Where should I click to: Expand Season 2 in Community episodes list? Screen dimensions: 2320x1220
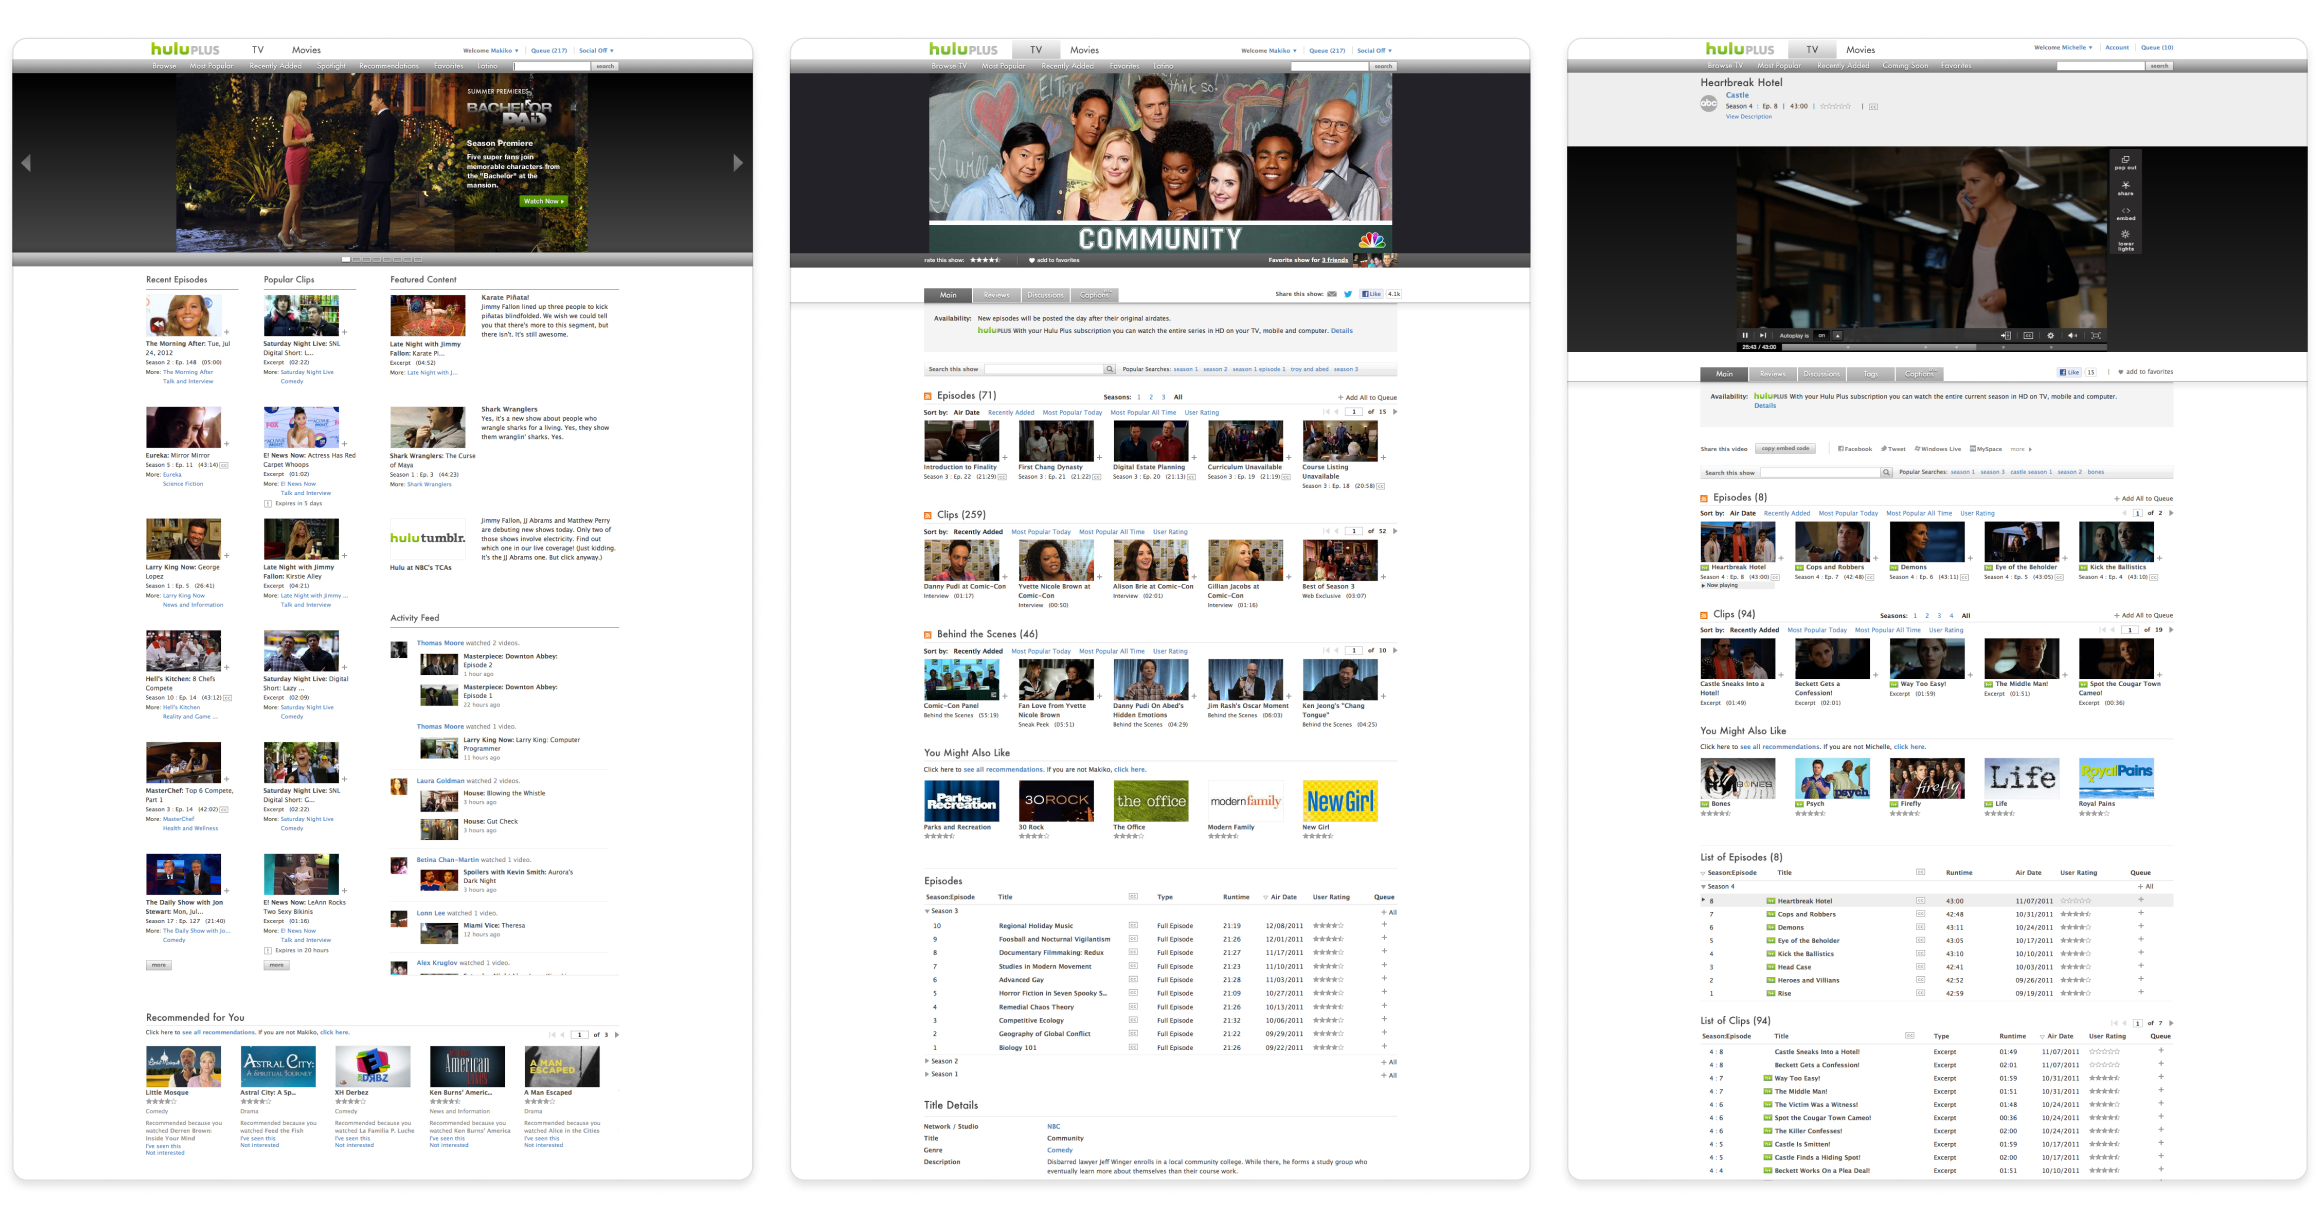click(927, 1061)
